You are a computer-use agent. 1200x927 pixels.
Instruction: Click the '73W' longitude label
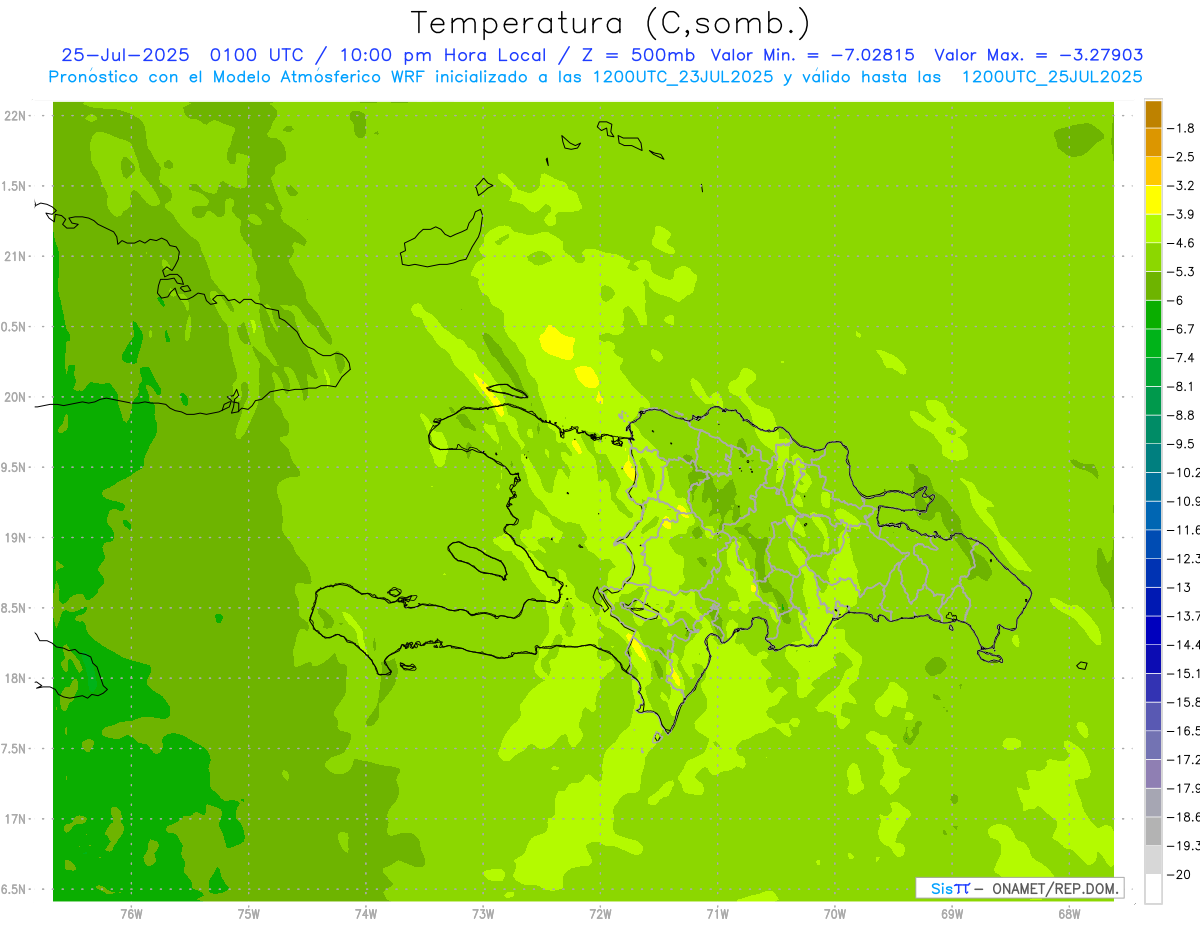[483, 913]
